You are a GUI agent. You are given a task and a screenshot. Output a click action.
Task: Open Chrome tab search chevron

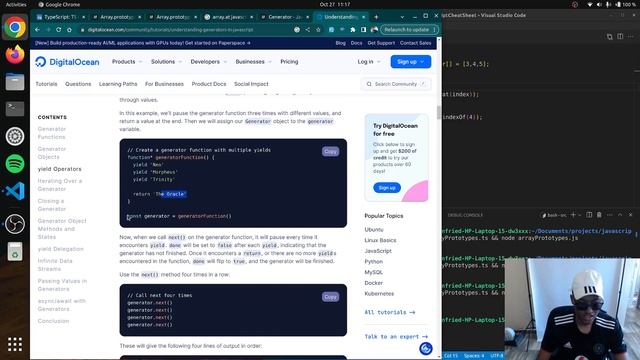tap(402, 17)
